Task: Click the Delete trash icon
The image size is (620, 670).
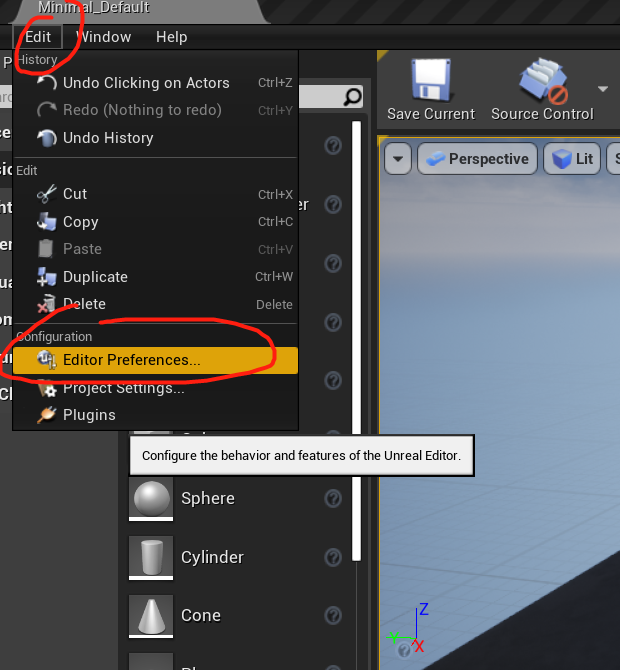Action: 47,304
